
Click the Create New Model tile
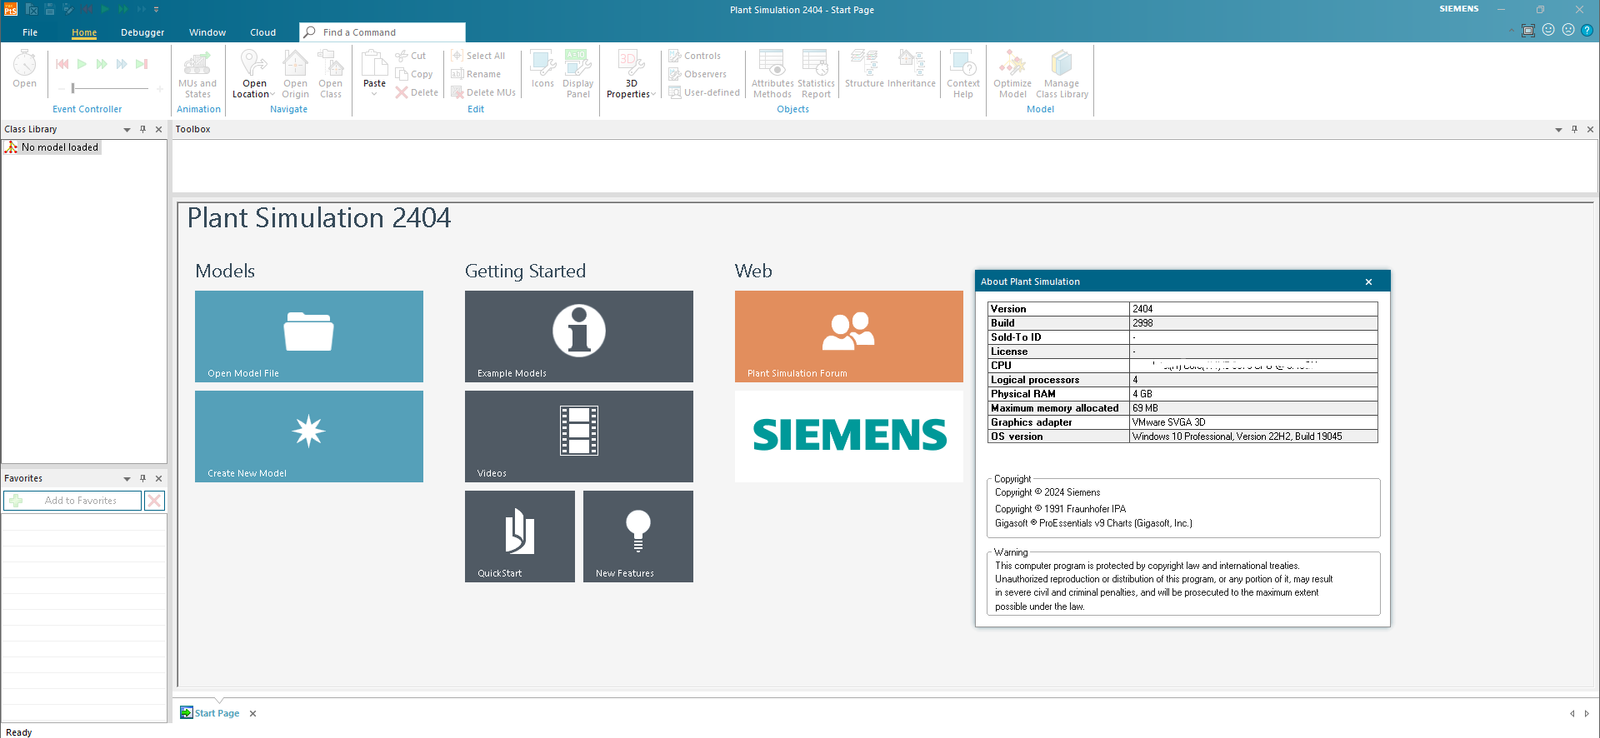[308, 436]
